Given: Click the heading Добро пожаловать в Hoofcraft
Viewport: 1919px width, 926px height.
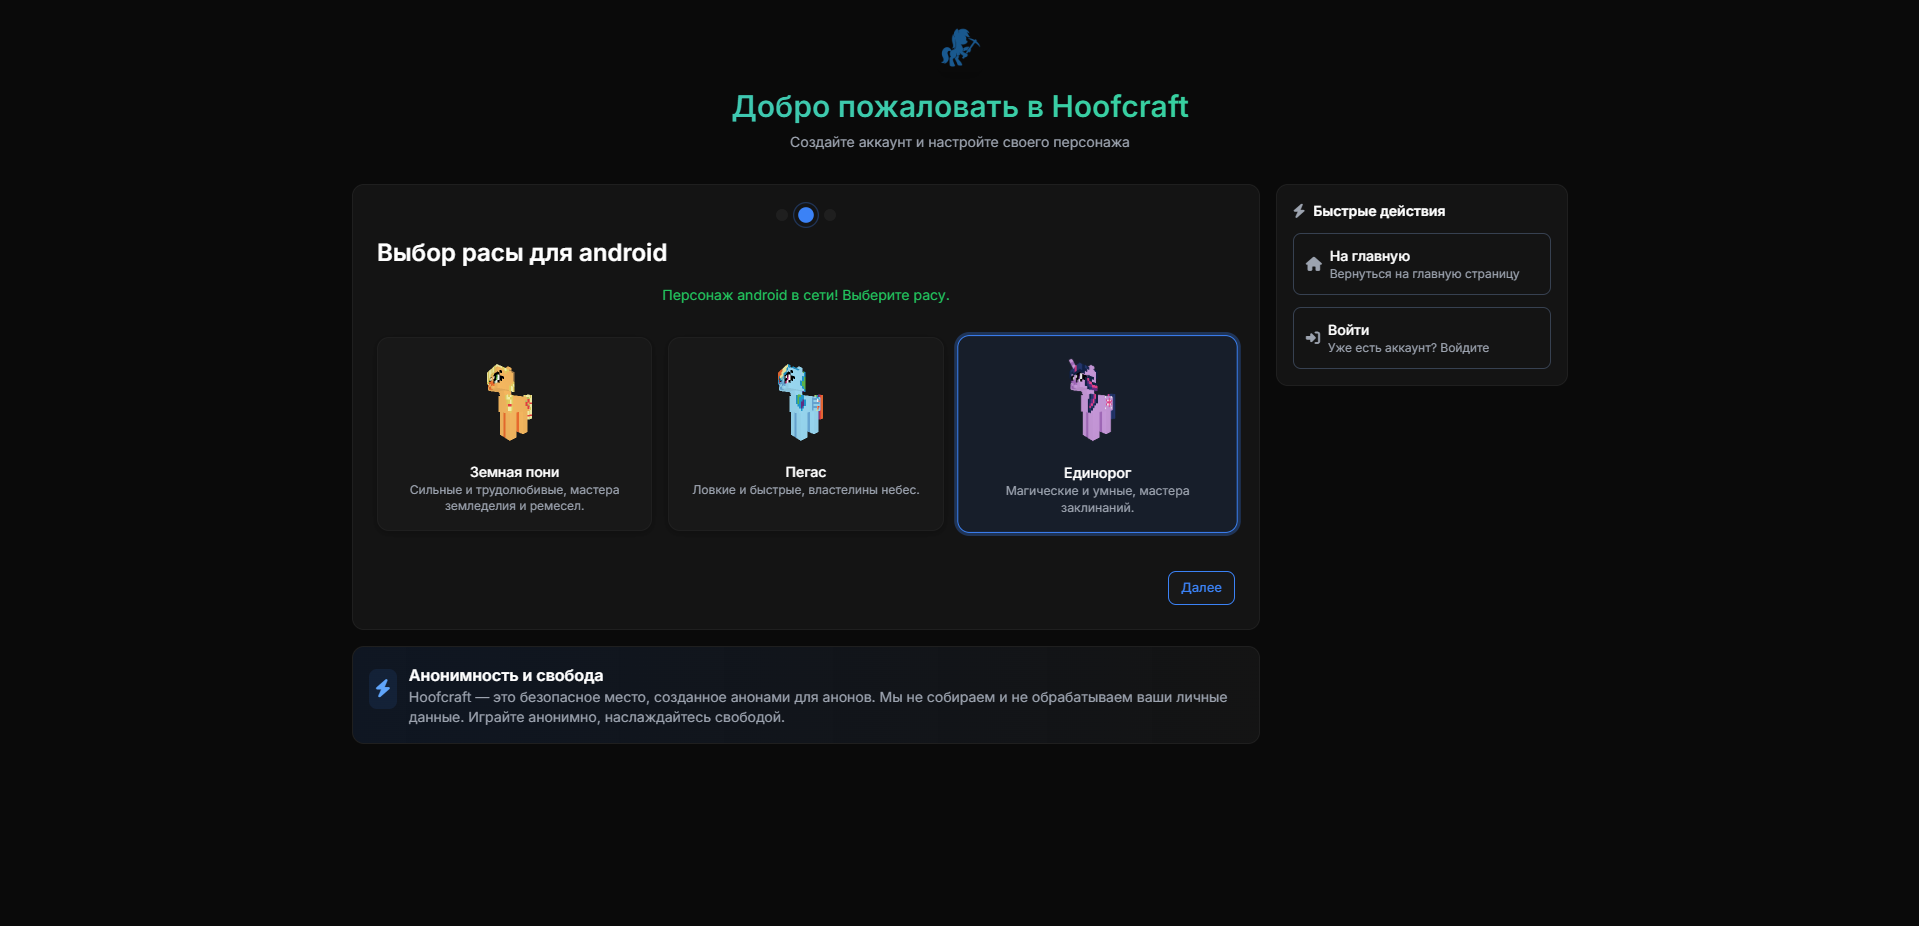Looking at the screenshot, I should [x=959, y=107].
